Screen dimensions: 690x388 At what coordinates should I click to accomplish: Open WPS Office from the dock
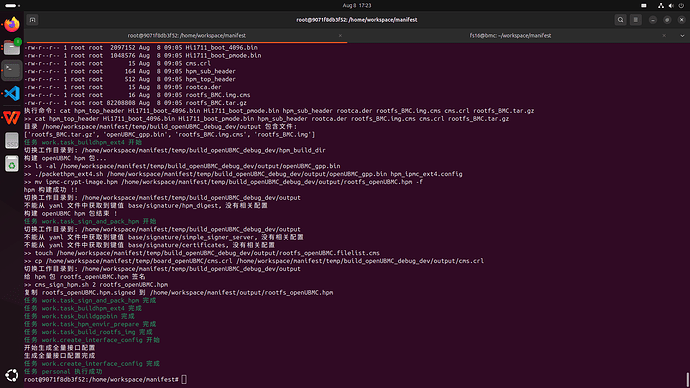point(12,117)
